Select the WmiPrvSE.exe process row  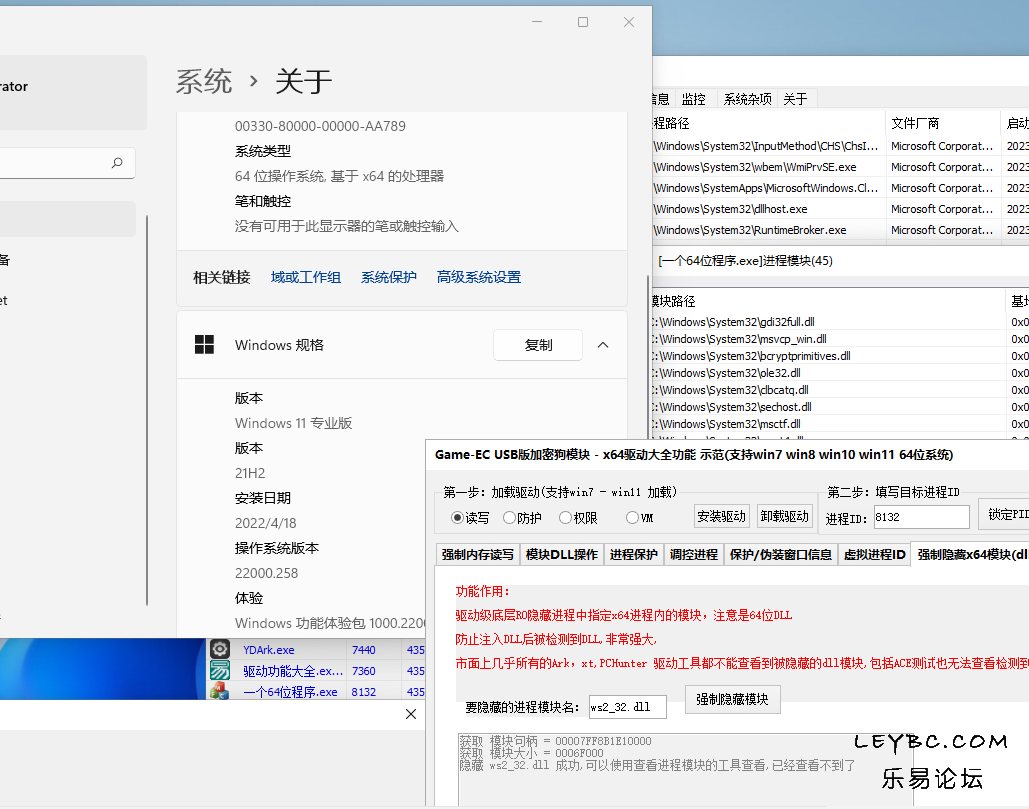click(840, 167)
